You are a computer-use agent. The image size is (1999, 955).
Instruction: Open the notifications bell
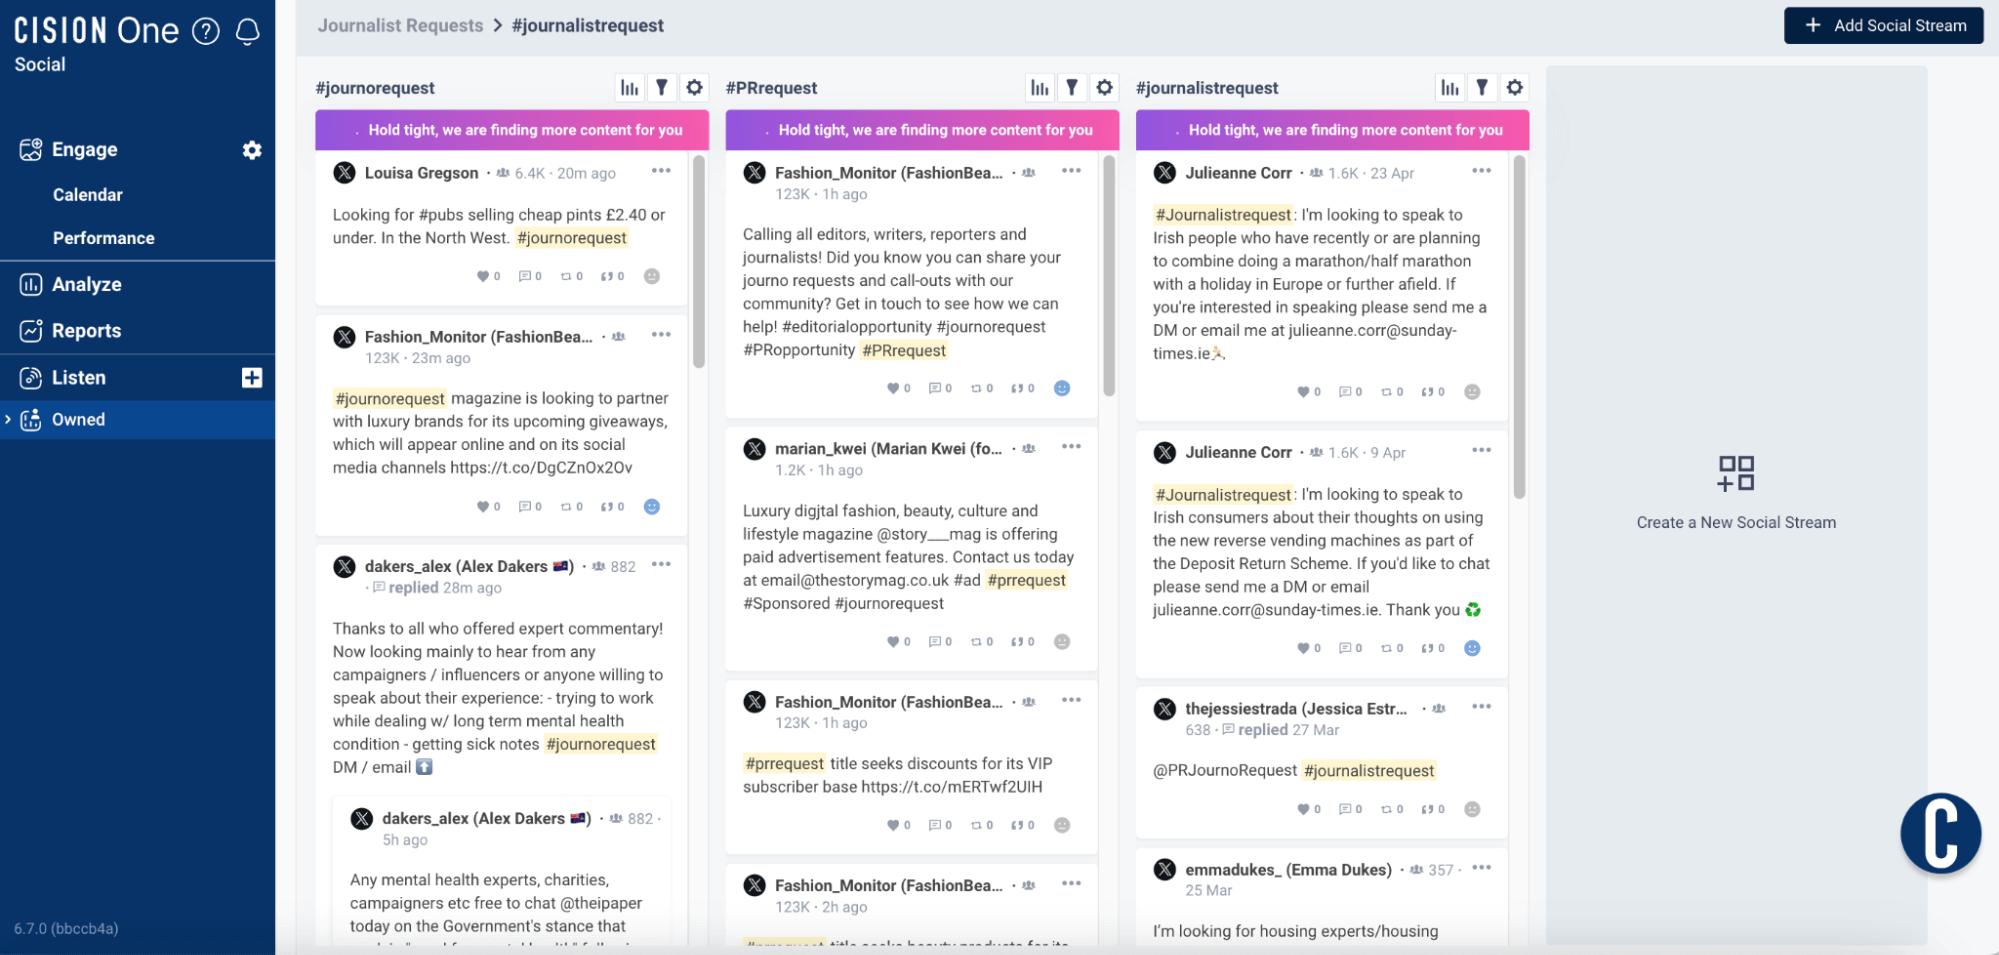(246, 31)
